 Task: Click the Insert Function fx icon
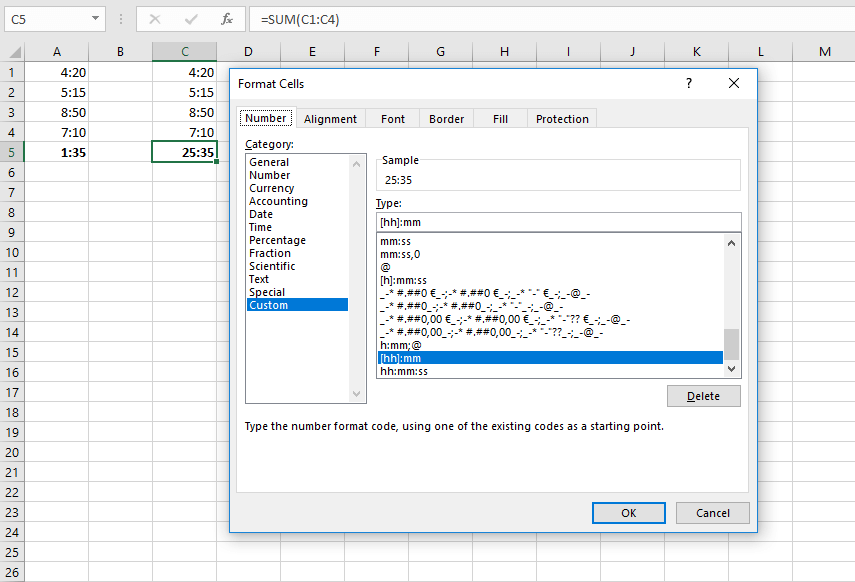(227, 20)
